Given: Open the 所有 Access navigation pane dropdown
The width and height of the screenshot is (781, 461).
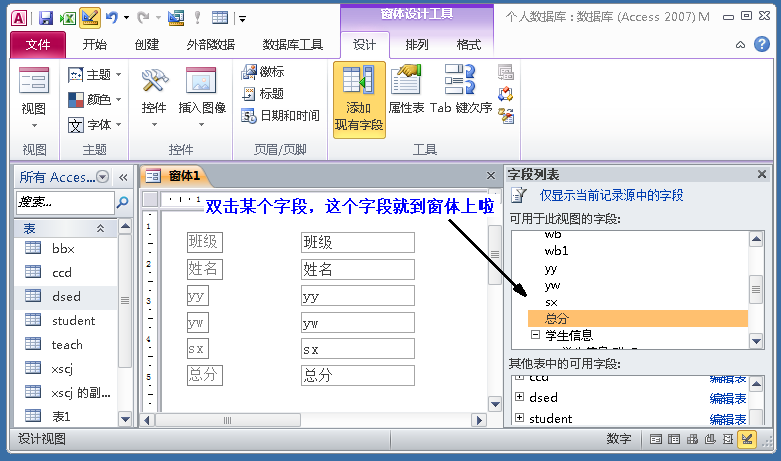Looking at the screenshot, I should 103,177.
